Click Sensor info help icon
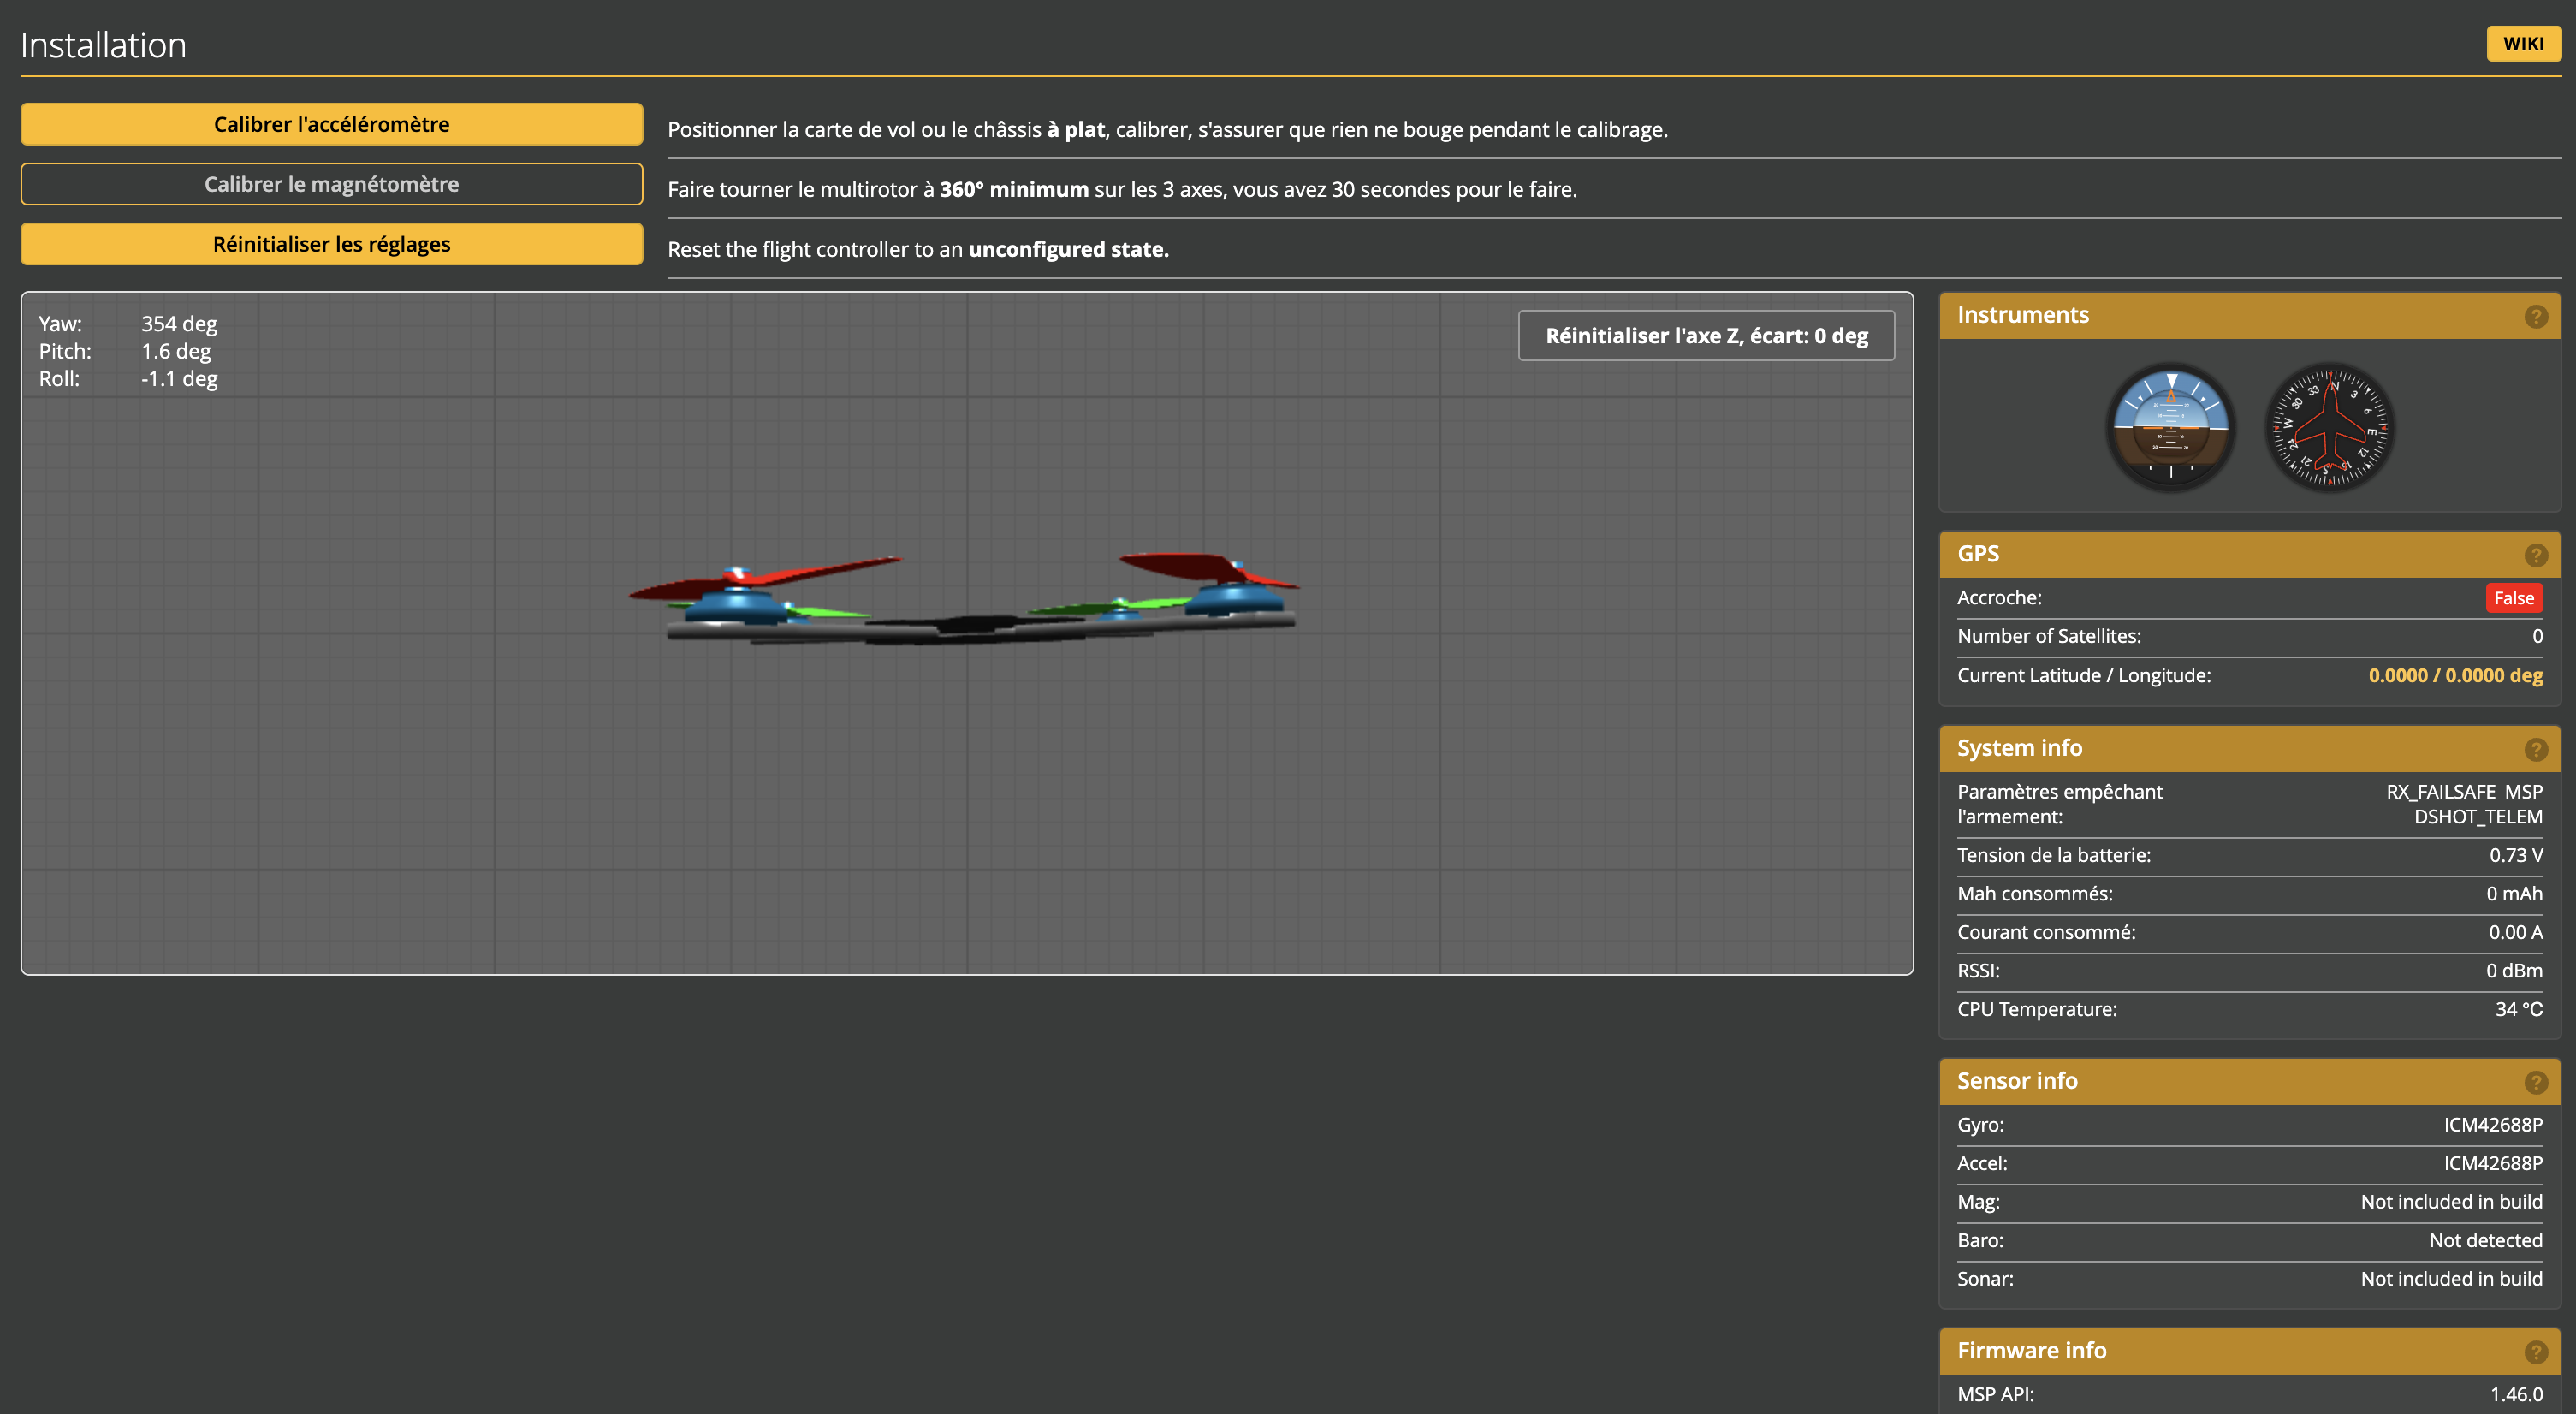 [x=2535, y=1082]
